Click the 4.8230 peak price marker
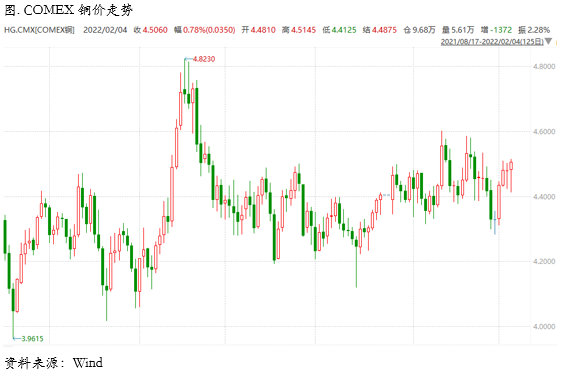Screen dimensions: 562x375 [x=204, y=59]
